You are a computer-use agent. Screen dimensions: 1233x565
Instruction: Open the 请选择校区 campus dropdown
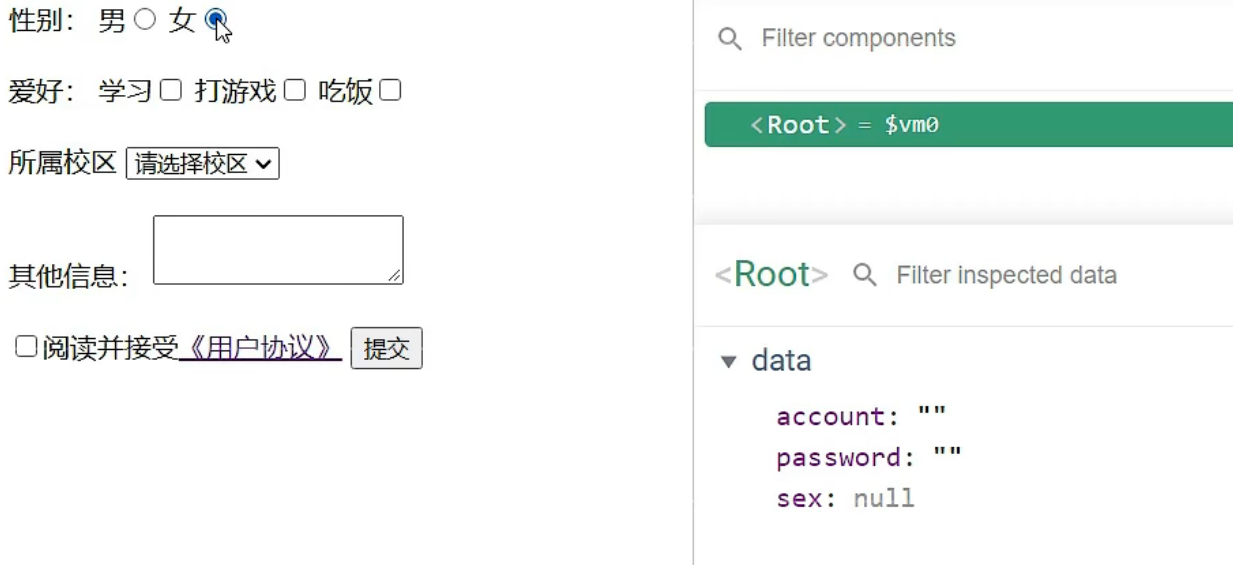point(203,164)
